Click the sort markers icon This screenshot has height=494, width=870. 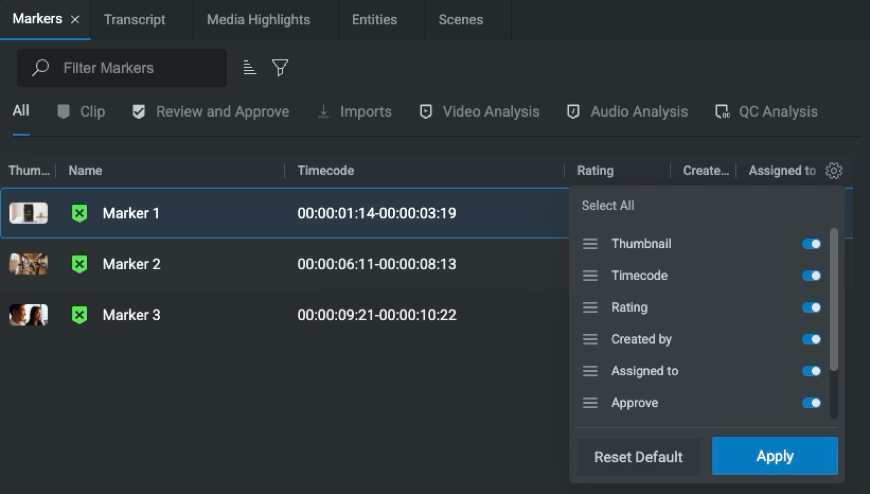(250, 68)
